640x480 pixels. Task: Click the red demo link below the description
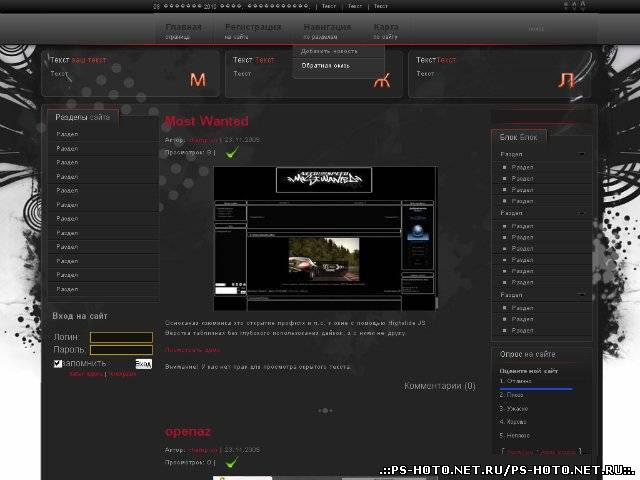(x=193, y=350)
